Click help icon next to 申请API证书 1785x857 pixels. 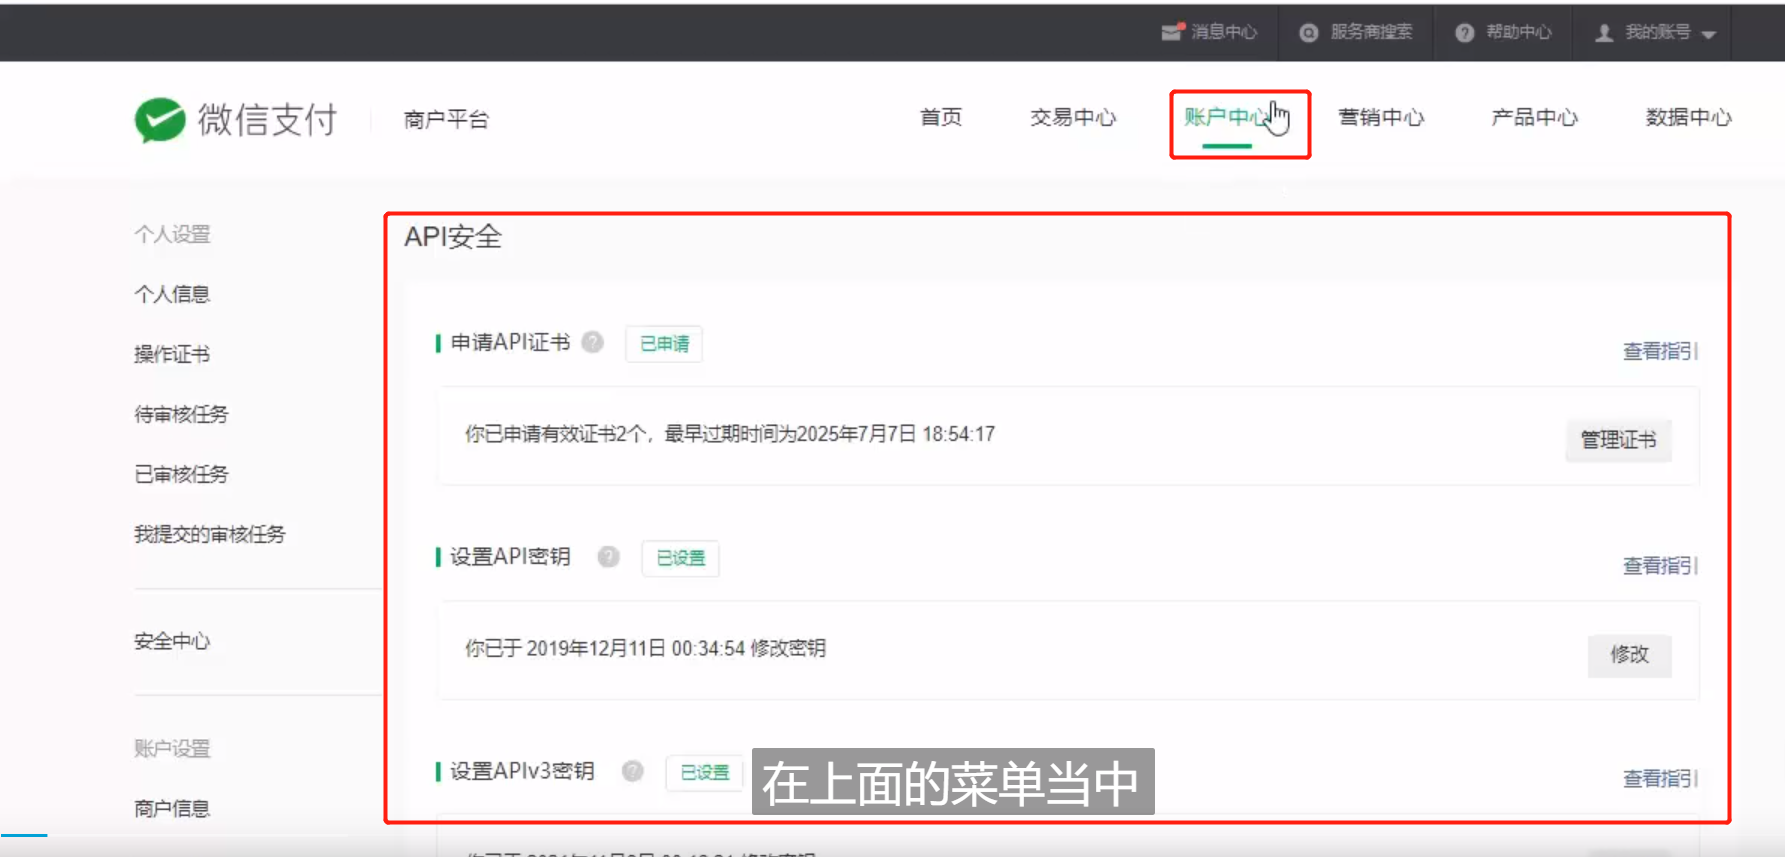593,342
